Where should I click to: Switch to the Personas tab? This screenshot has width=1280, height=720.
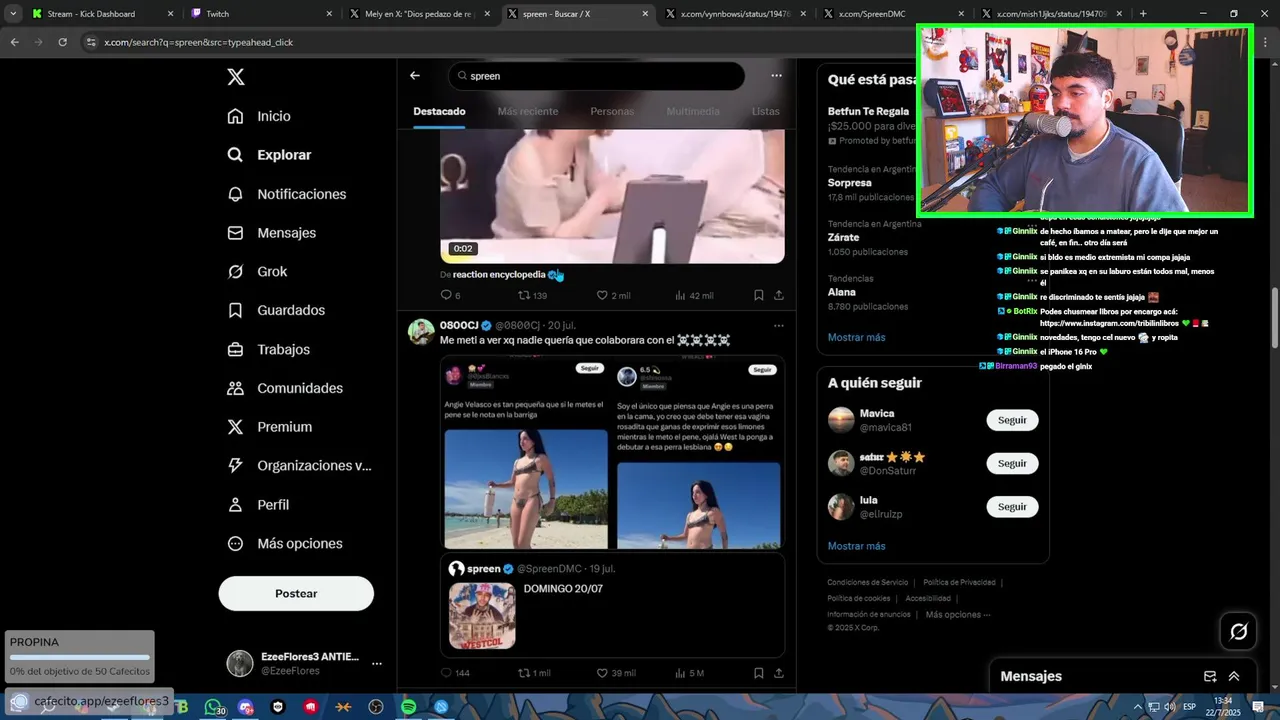(612, 111)
